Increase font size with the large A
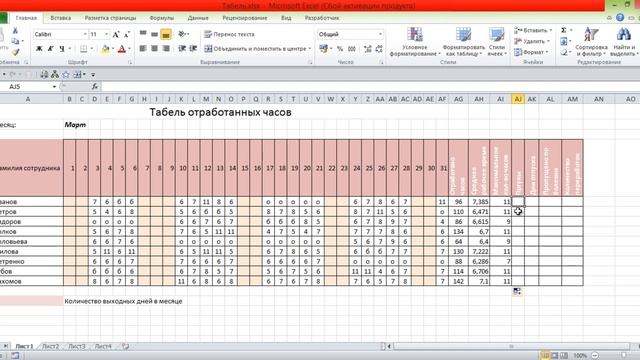This screenshot has width=640, height=360. [116, 35]
